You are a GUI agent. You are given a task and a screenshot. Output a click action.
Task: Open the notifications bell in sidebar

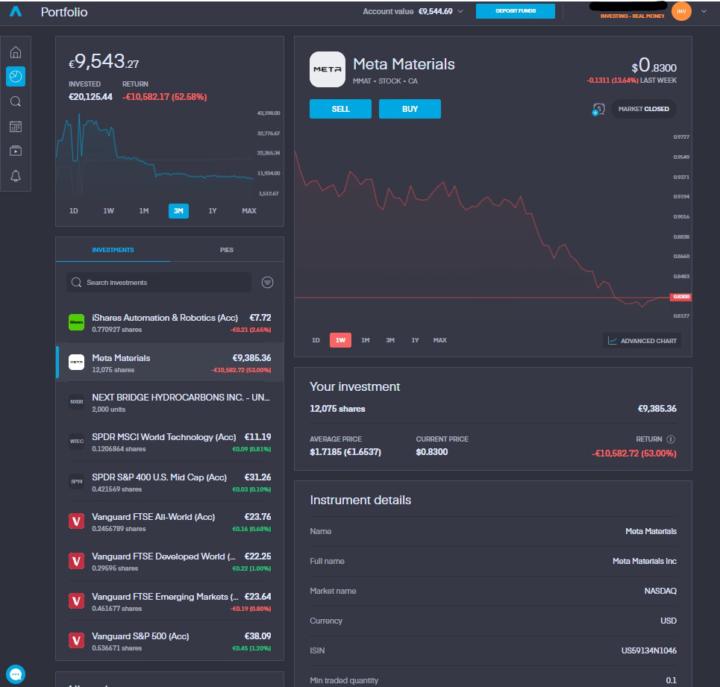point(16,175)
